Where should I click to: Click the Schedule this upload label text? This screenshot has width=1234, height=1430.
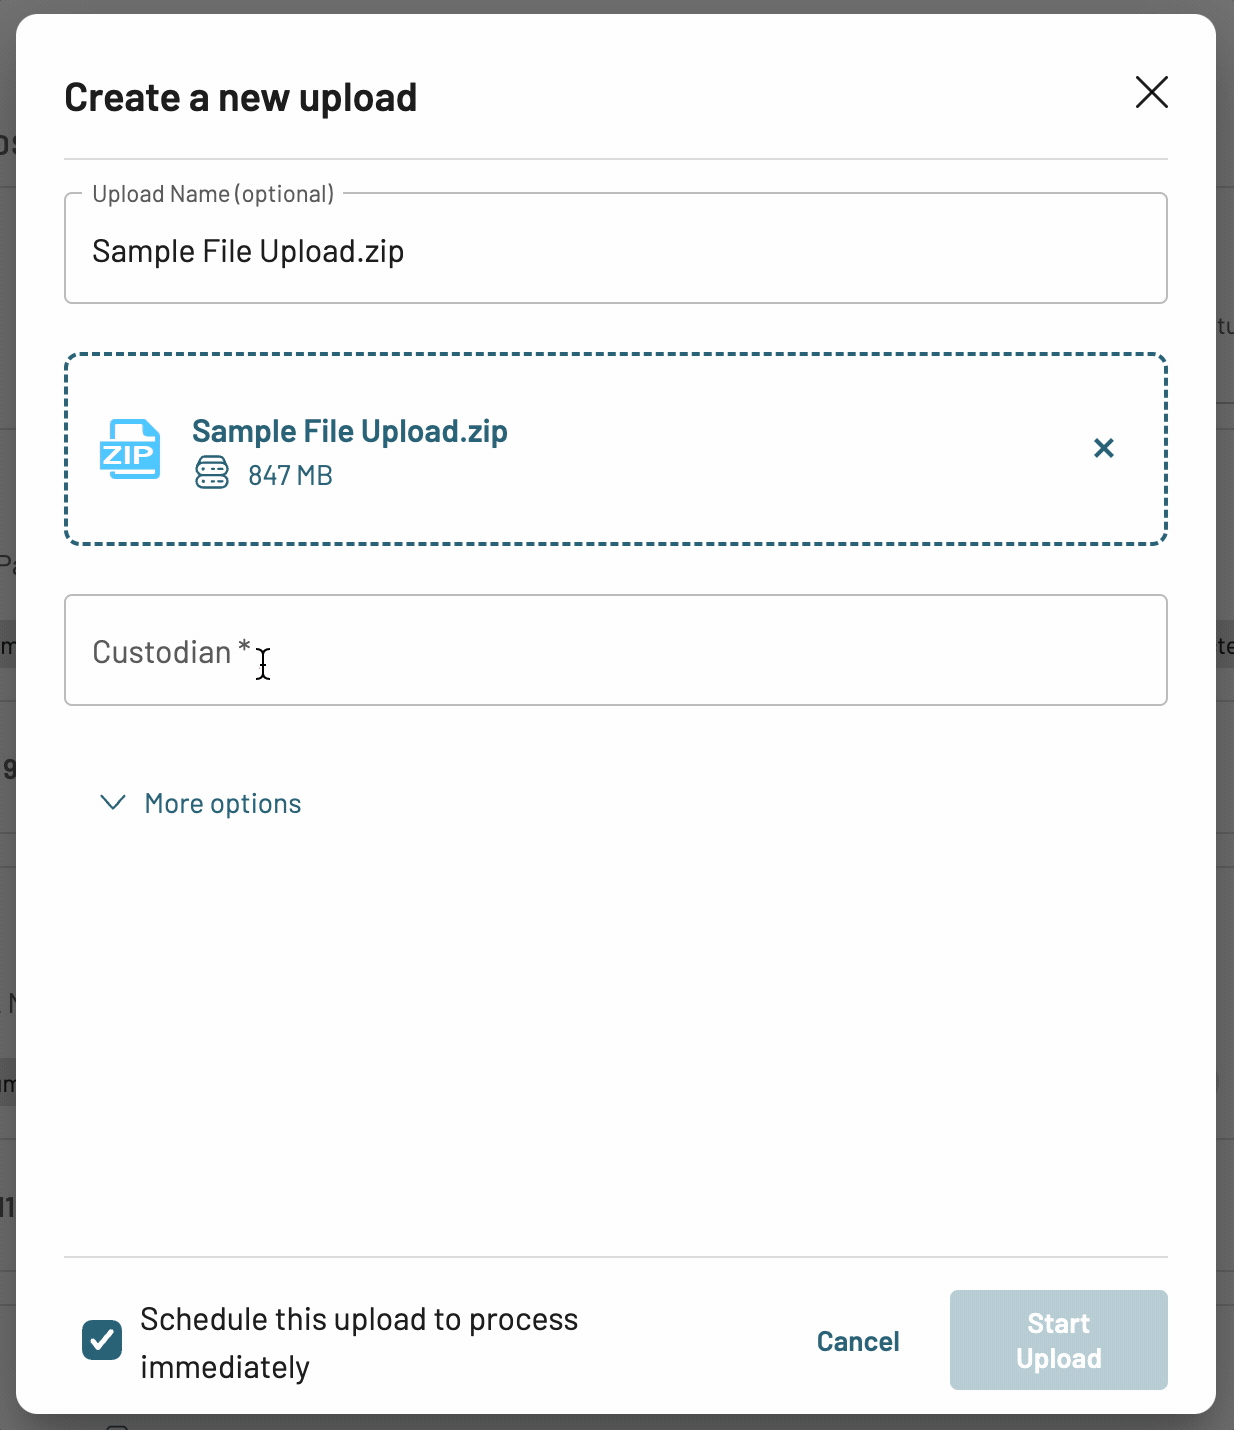[x=359, y=1343]
